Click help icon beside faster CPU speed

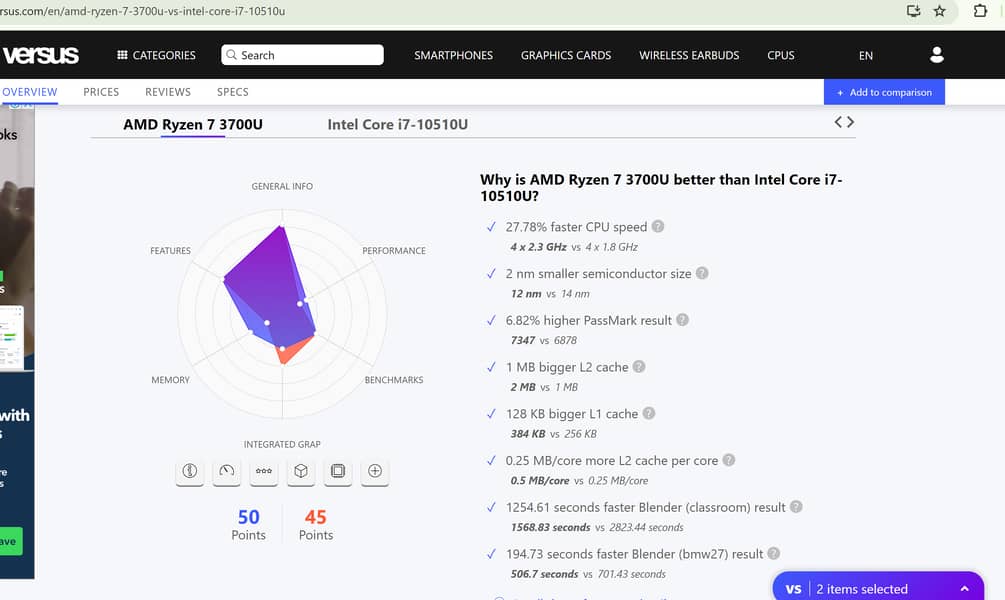(x=658, y=227)
